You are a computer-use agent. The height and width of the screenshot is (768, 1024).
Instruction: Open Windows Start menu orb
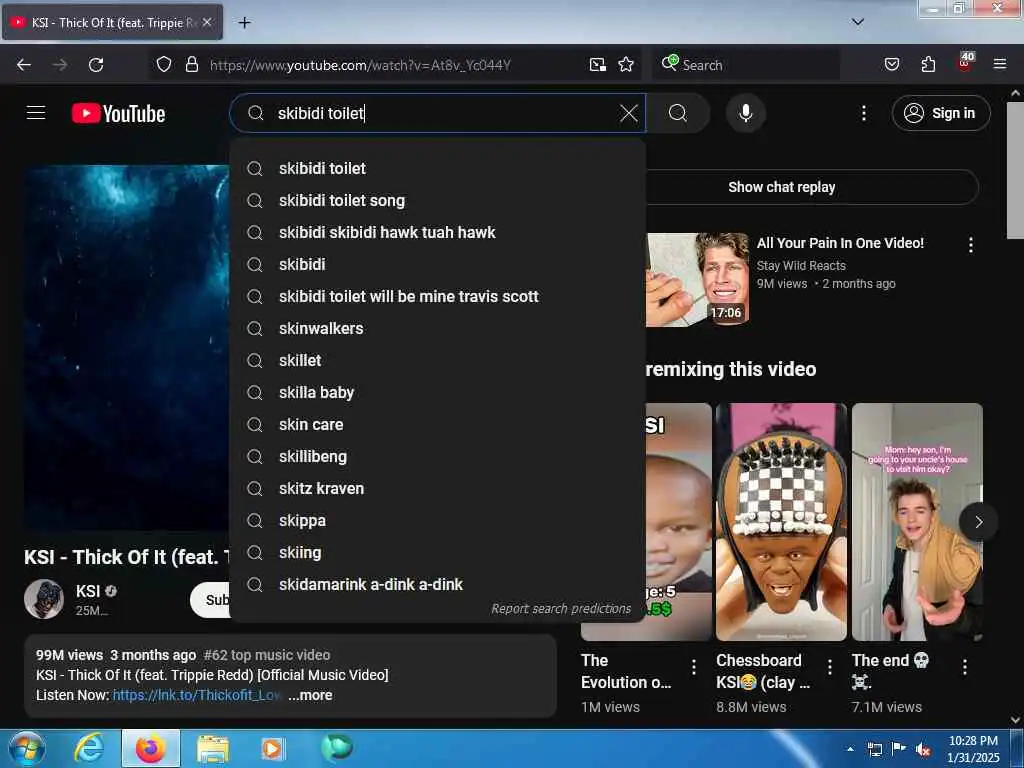point(27,749)
